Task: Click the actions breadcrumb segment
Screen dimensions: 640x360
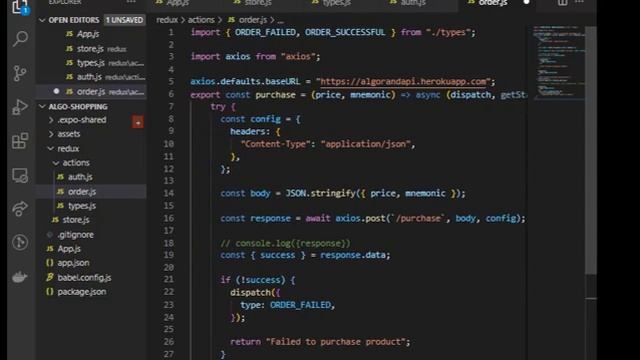Action: click(201, 20)
